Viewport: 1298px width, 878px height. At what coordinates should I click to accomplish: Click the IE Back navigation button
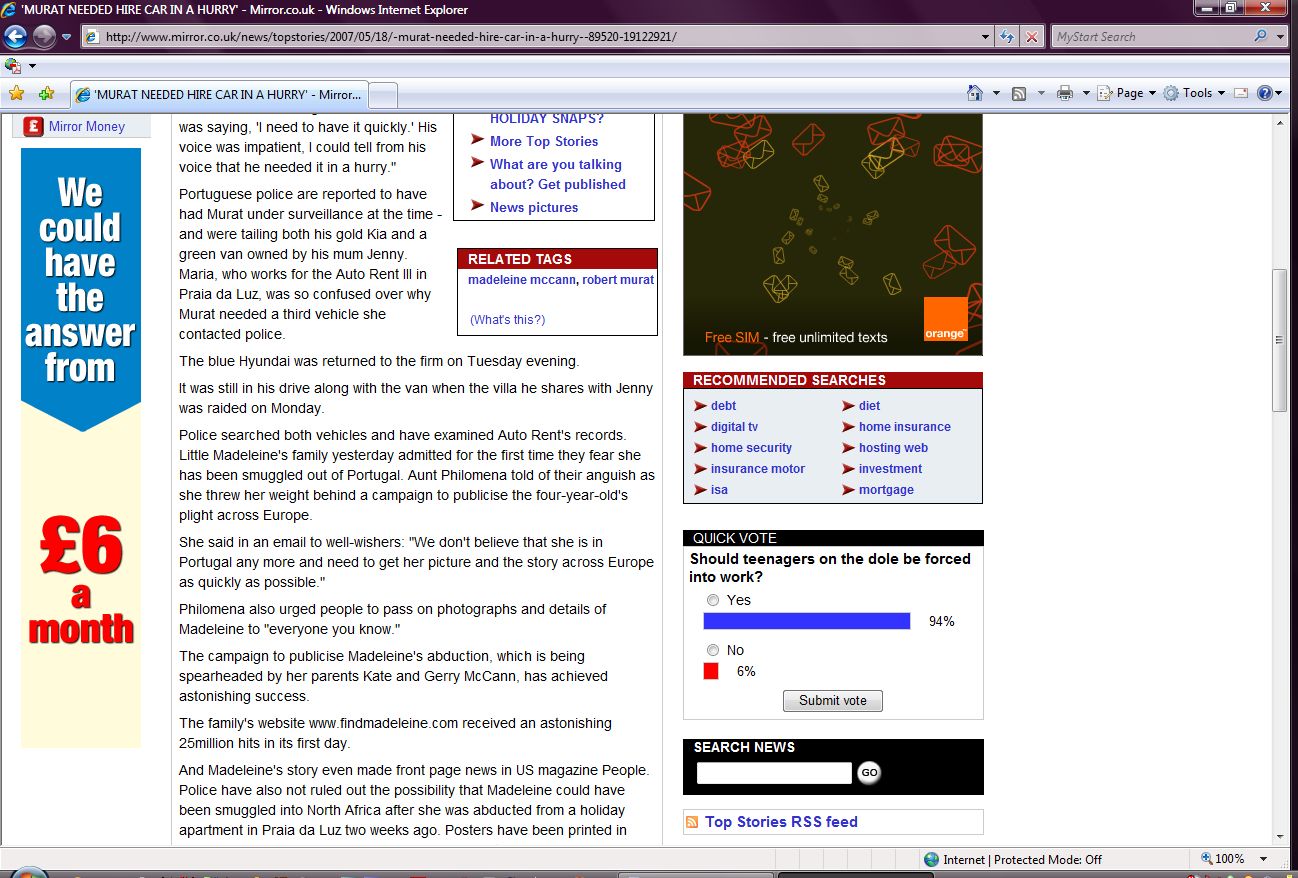point(15,37)
